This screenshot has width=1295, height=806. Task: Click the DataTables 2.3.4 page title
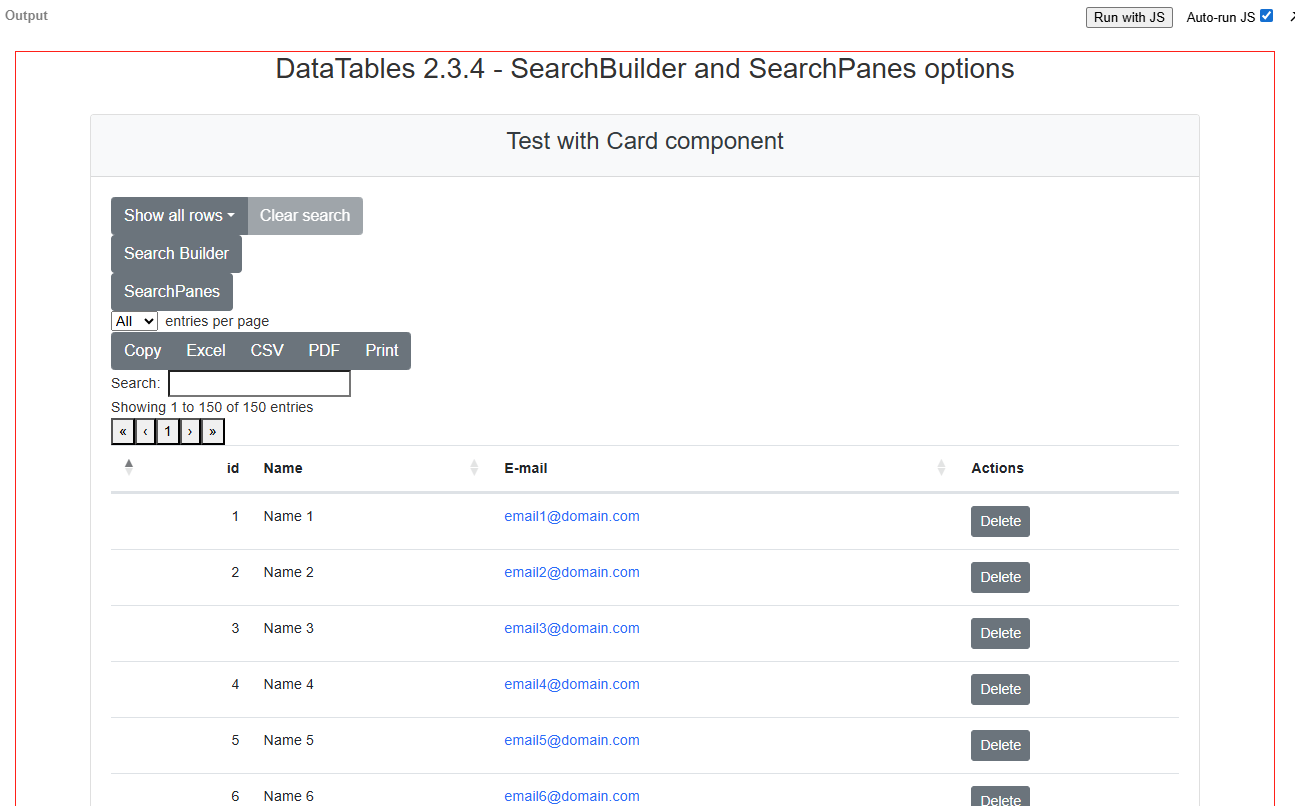[645, 69]
